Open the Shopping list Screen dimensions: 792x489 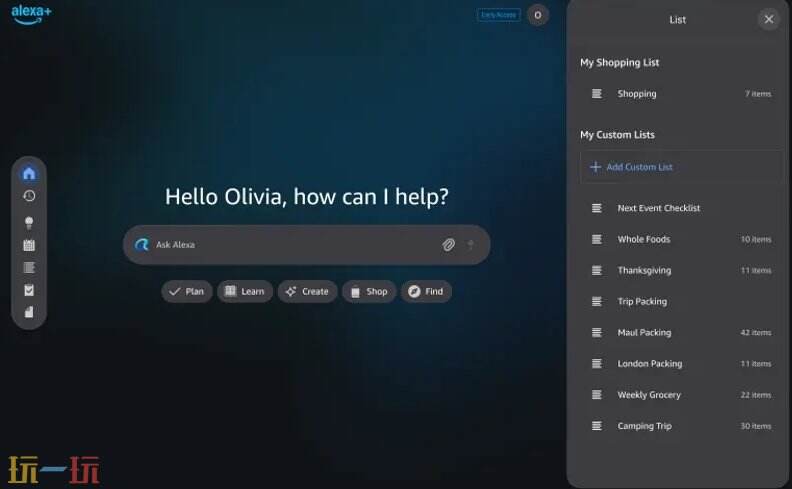click(681, 93)
